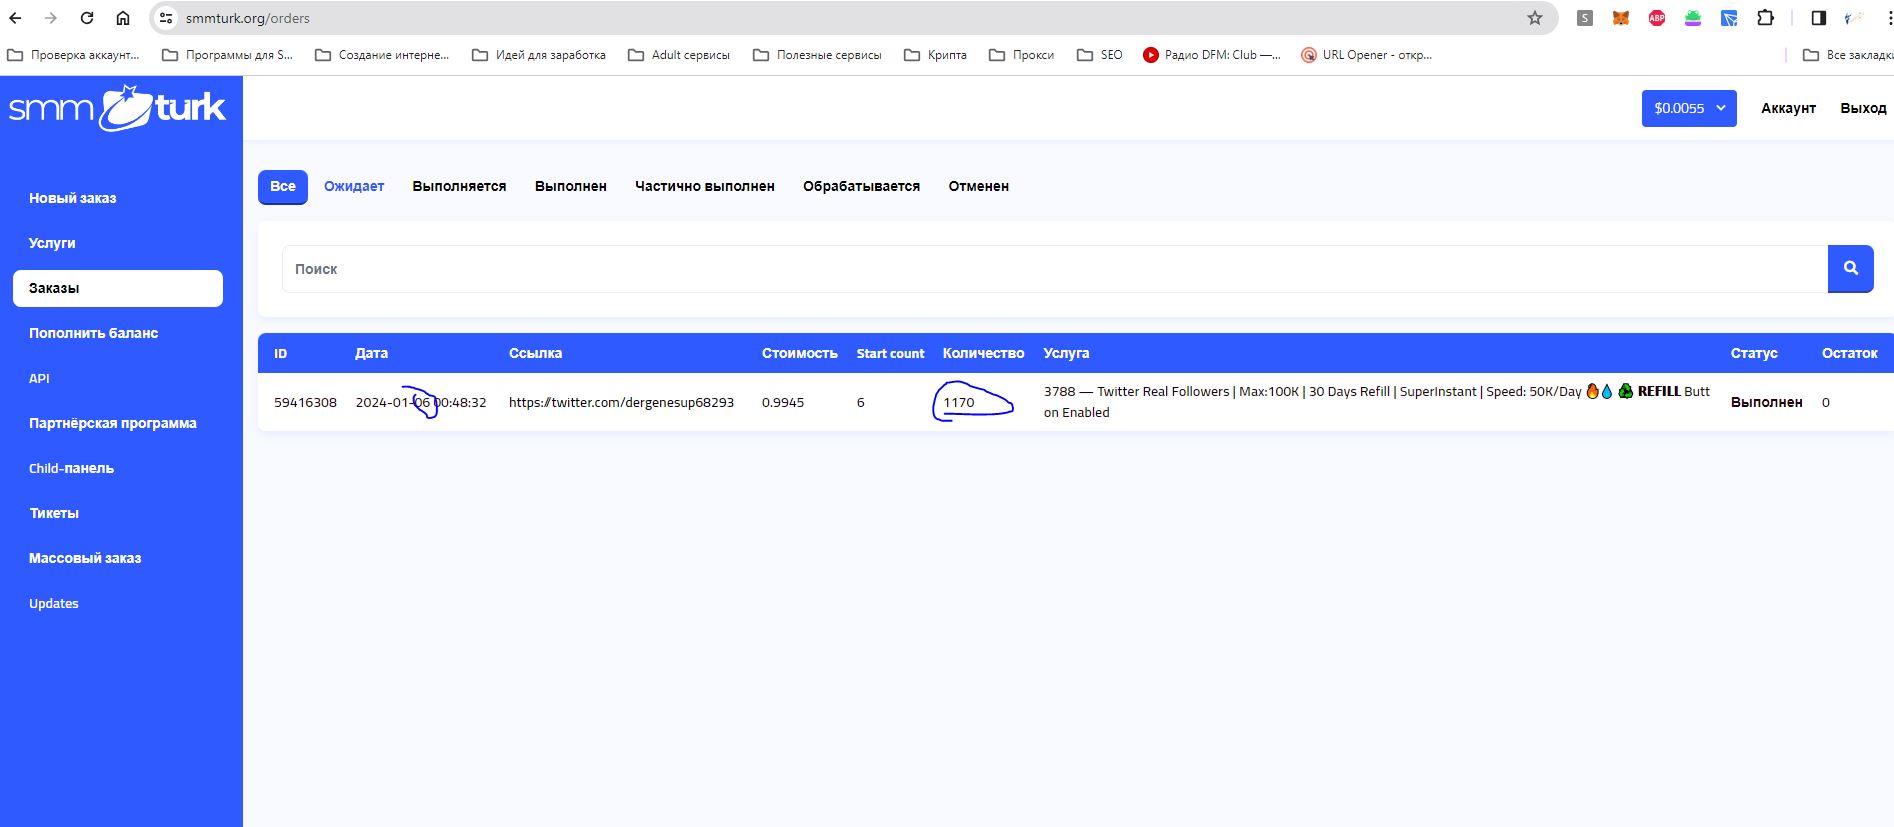Open API in sidebar
This screenshot has height=827, width=1894.
pyautogui.click(x=39, y=378)
